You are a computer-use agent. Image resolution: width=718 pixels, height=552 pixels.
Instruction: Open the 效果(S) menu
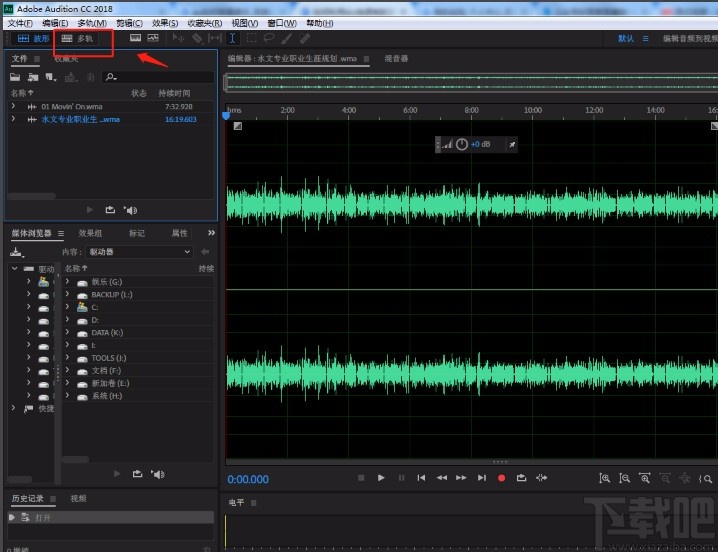165,23
